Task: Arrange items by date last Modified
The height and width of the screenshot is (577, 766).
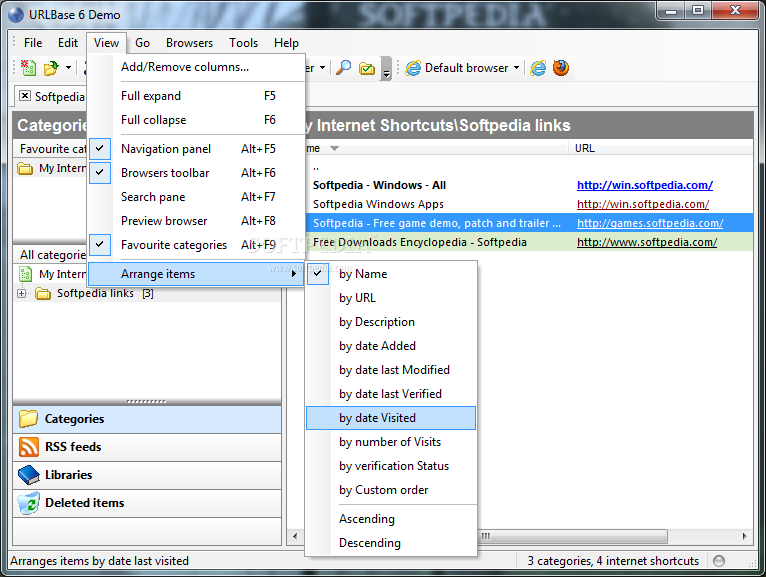Action: coord(391,370)
